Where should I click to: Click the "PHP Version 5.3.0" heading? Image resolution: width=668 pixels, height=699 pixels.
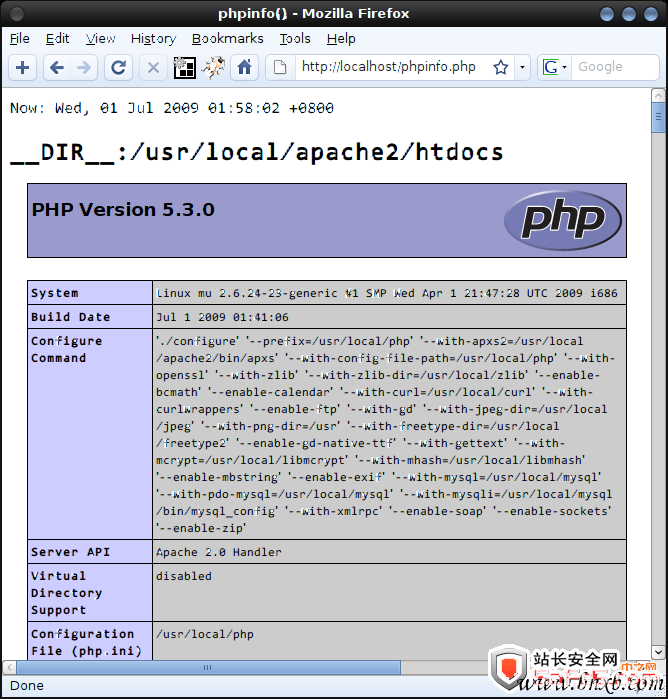pyautogui.click(x=123, y=210)
